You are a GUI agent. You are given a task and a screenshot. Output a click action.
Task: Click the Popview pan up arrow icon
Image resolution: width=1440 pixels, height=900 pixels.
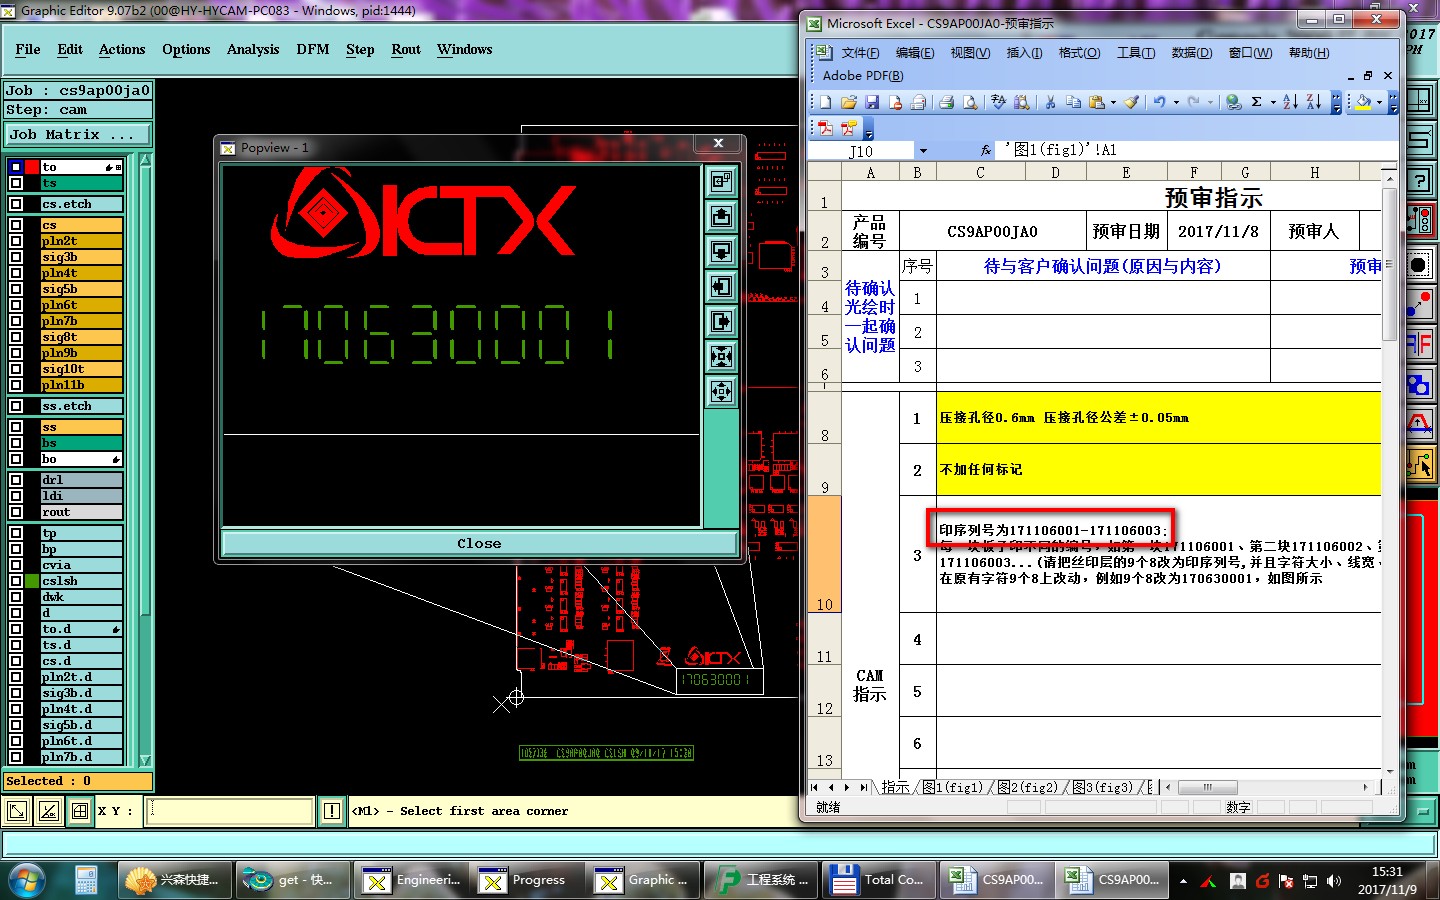[721, 216]
